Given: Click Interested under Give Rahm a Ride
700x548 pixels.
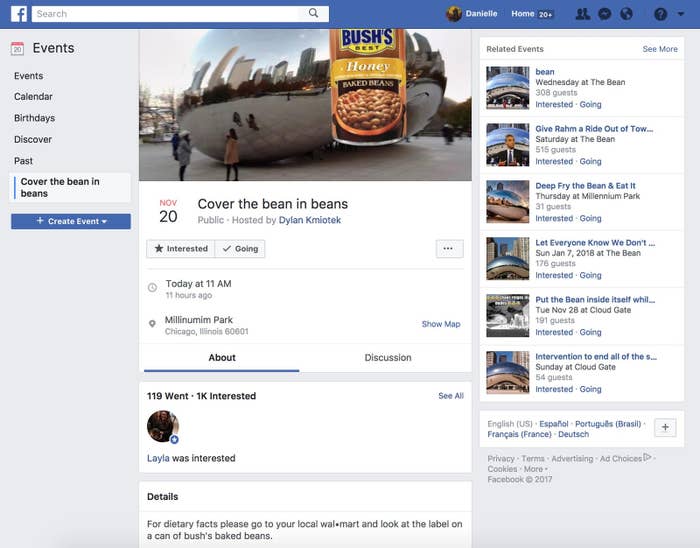Looking at the screenshot, I should point(554,162).
